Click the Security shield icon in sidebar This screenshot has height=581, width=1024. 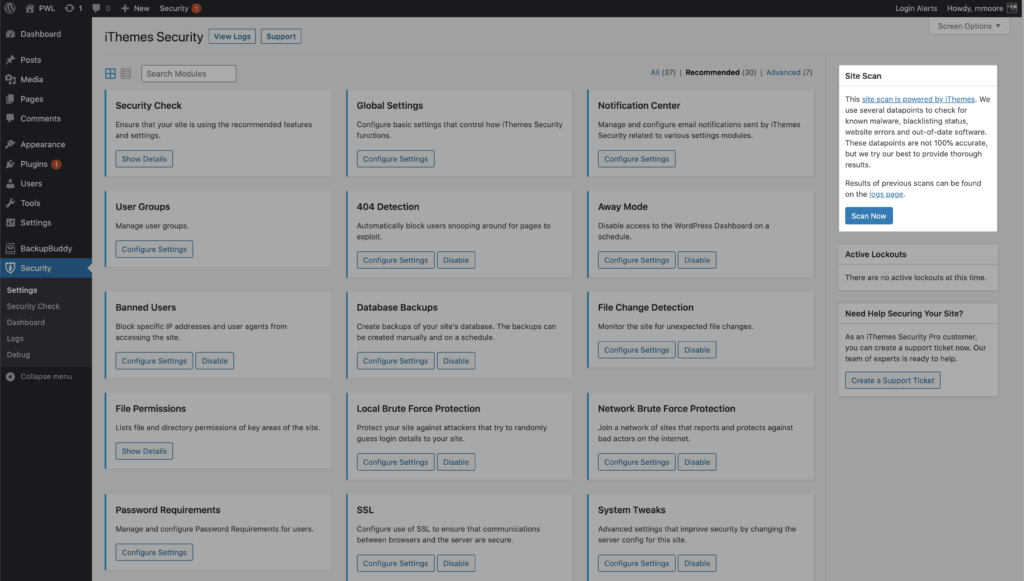point(10,268)
